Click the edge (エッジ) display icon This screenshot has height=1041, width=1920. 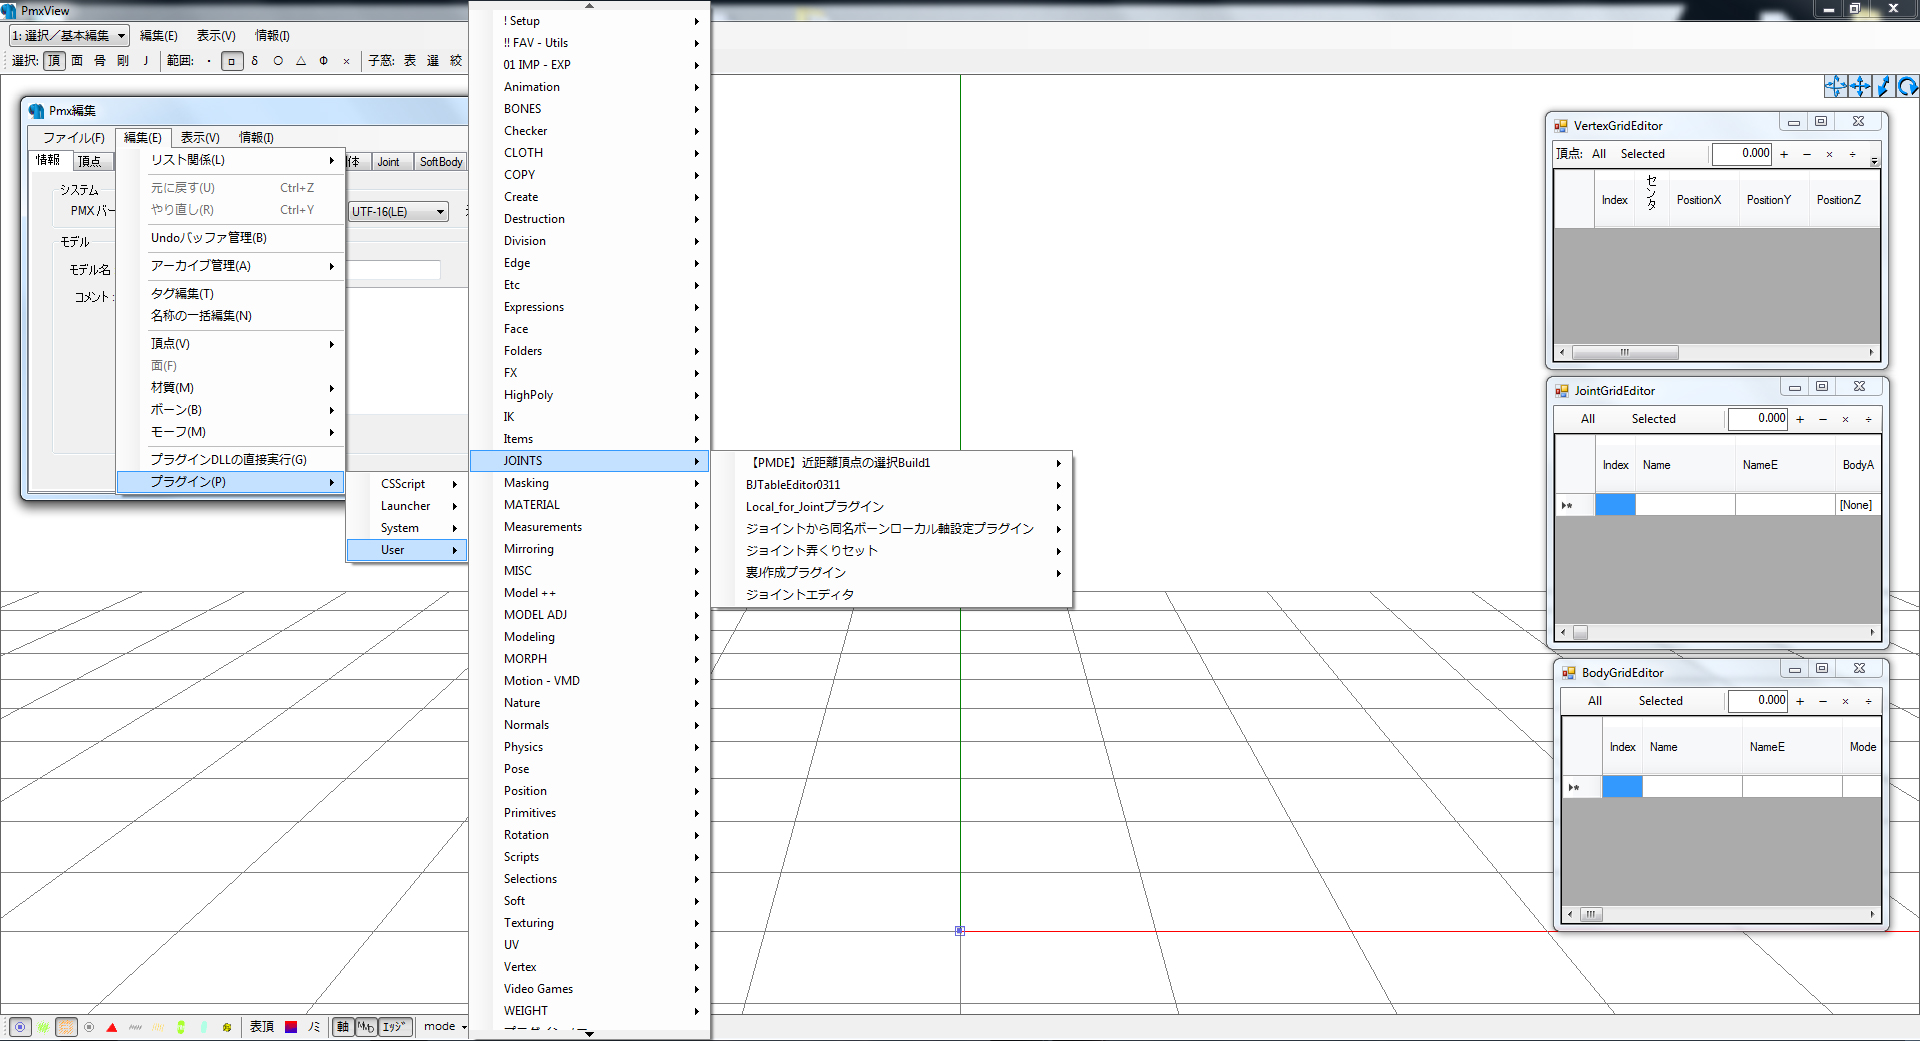394,1026
